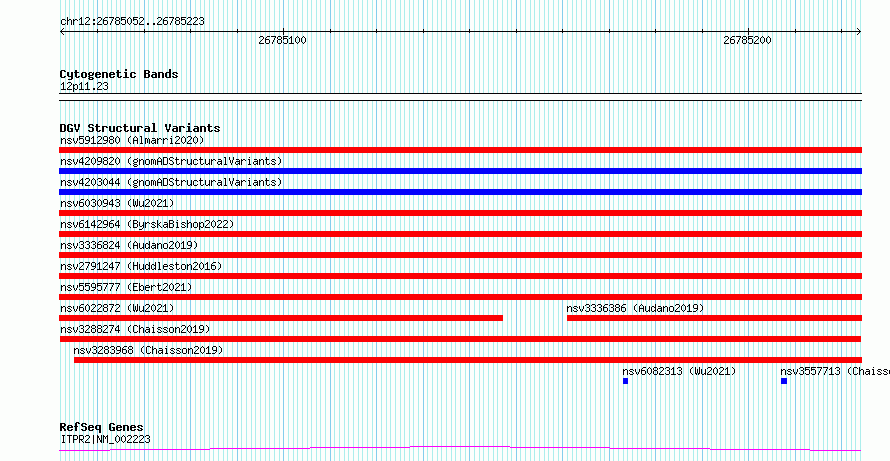Open nsv6142964 (ByrskaBishop2022) label
The height and width of the screenshot is (461, 890).
(x=147, y=224)
